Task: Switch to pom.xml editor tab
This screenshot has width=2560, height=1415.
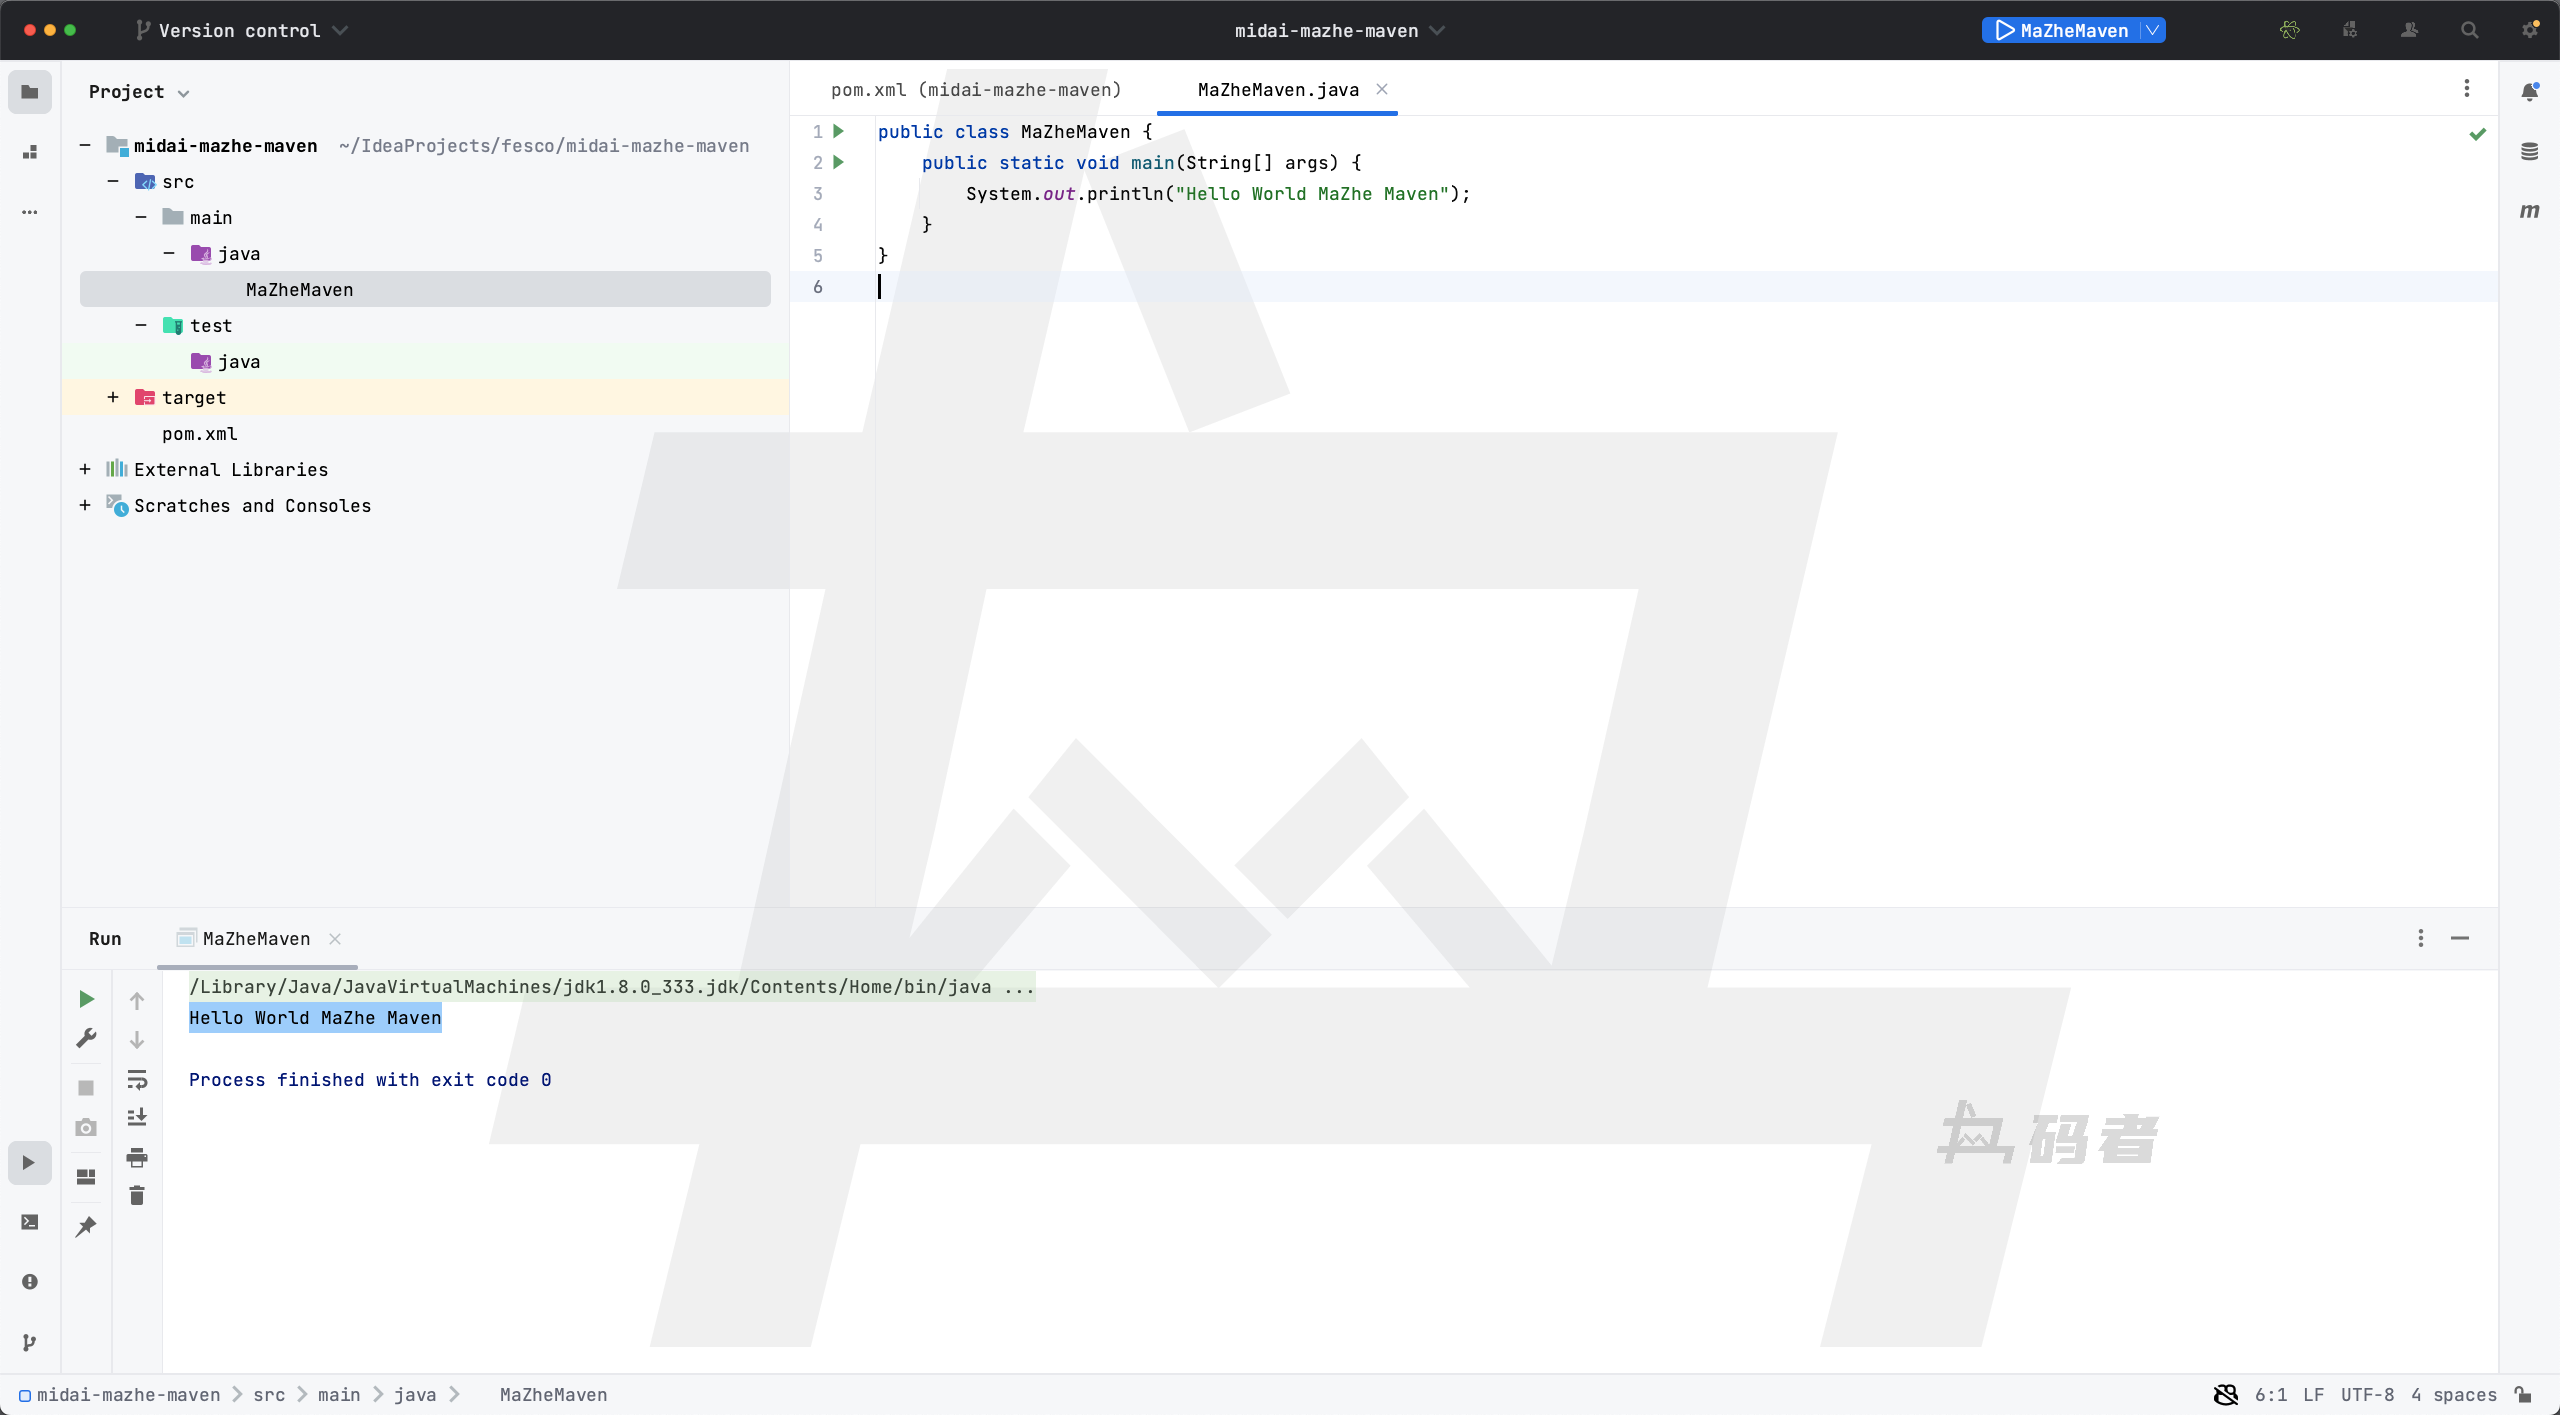Action: point(975,90)
